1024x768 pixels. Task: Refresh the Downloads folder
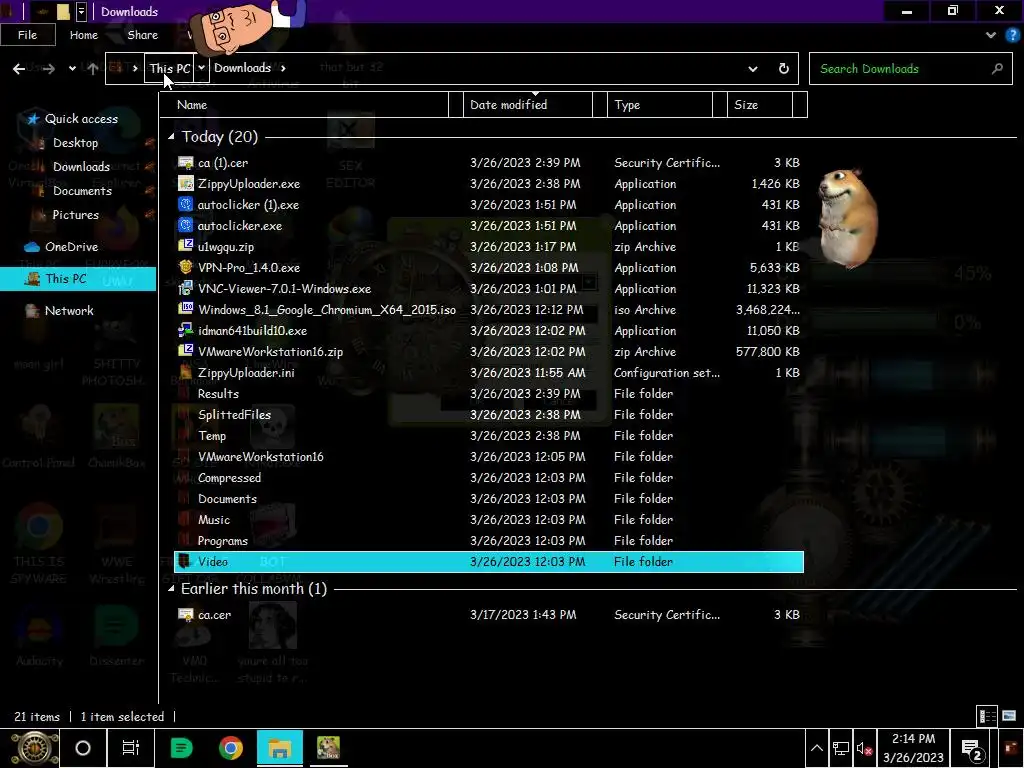tap(784, 69)
